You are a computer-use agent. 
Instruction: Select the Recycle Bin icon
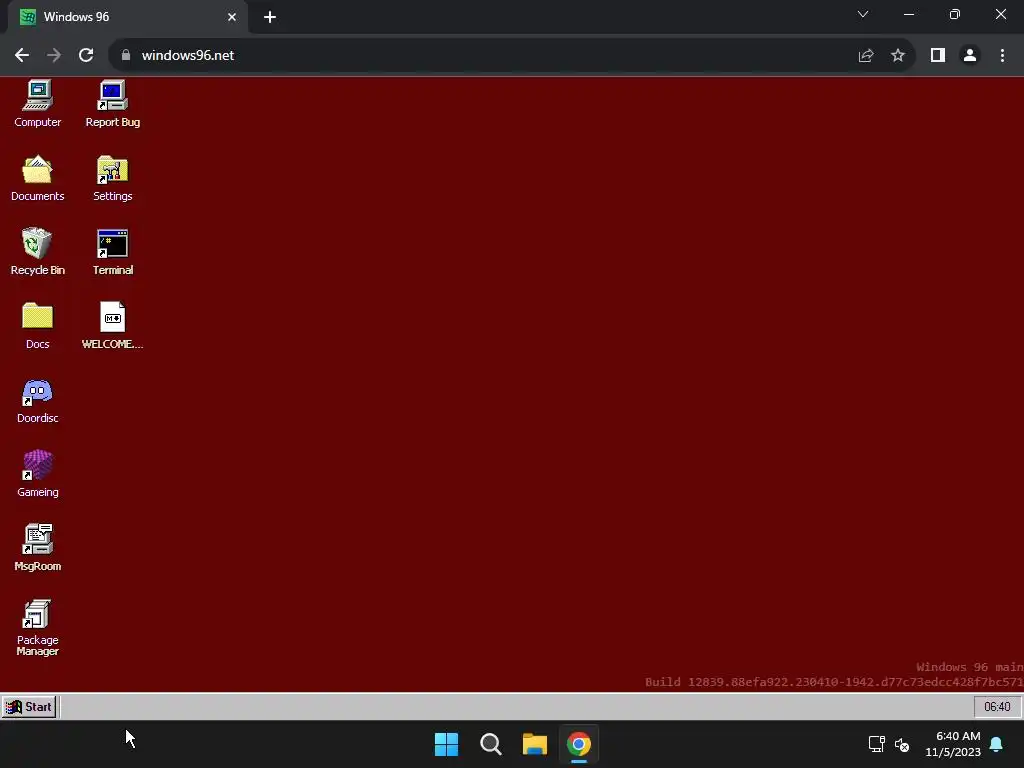[37, 251]
